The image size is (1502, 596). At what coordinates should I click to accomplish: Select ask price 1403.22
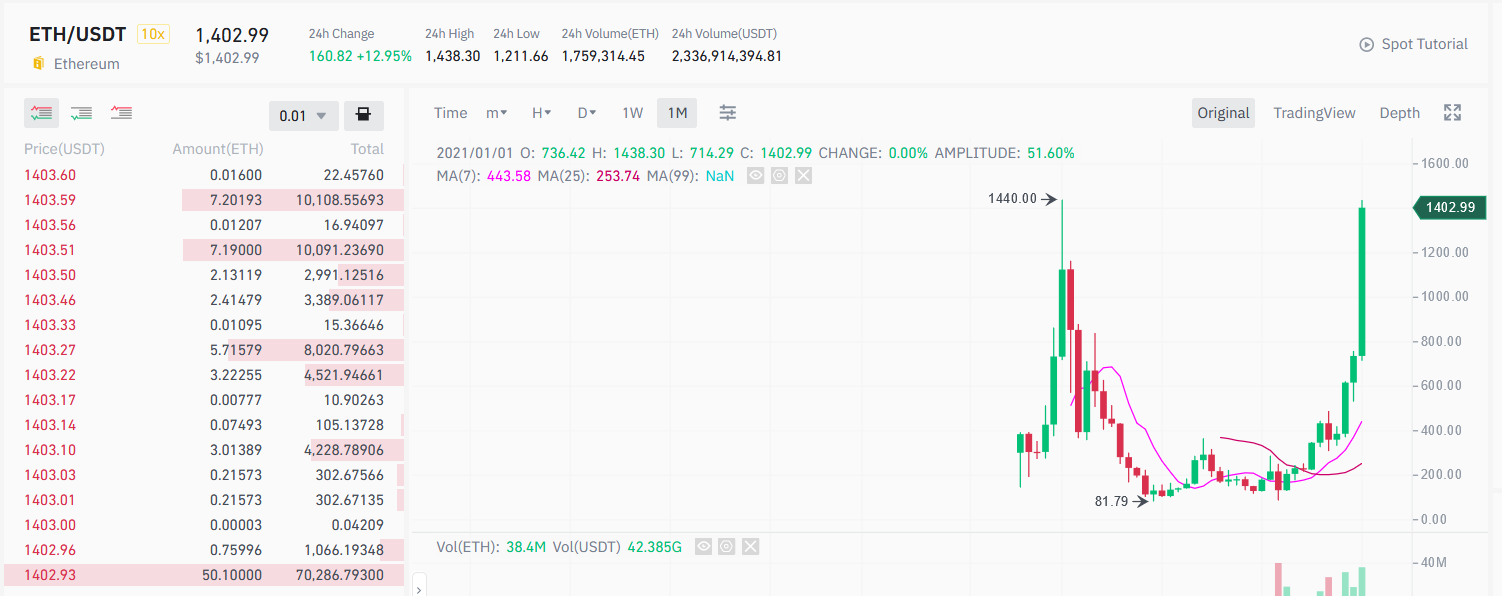point(49,375)
